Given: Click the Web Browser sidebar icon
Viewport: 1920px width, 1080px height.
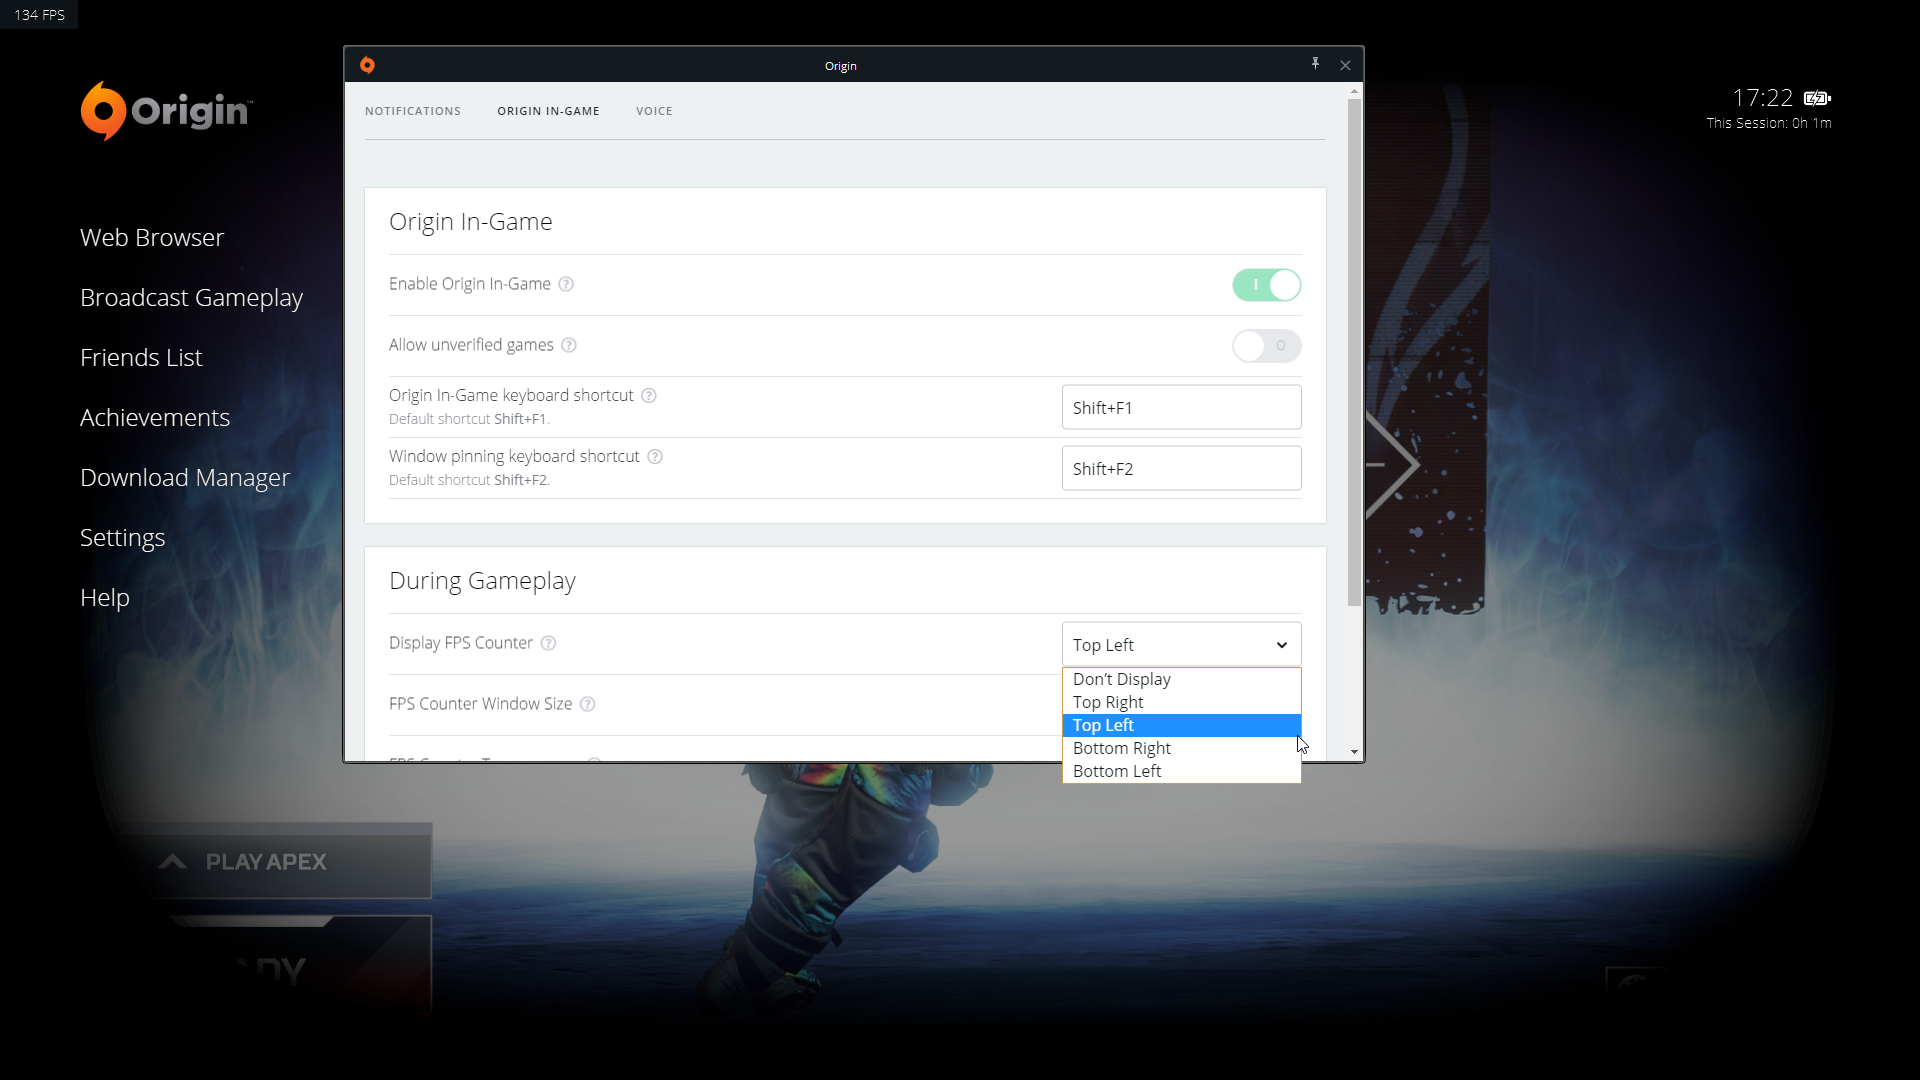Looking at the screenshot, I should click(152, 237).
